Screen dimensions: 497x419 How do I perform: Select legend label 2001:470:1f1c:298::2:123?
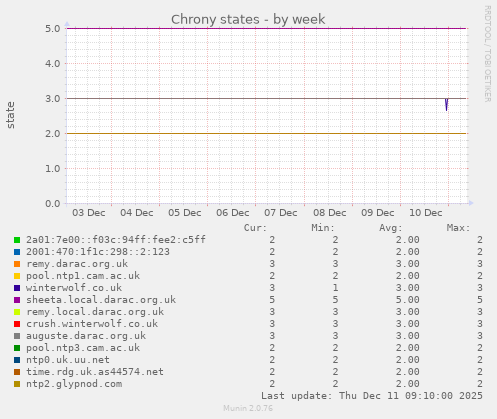tap(98, 252)
